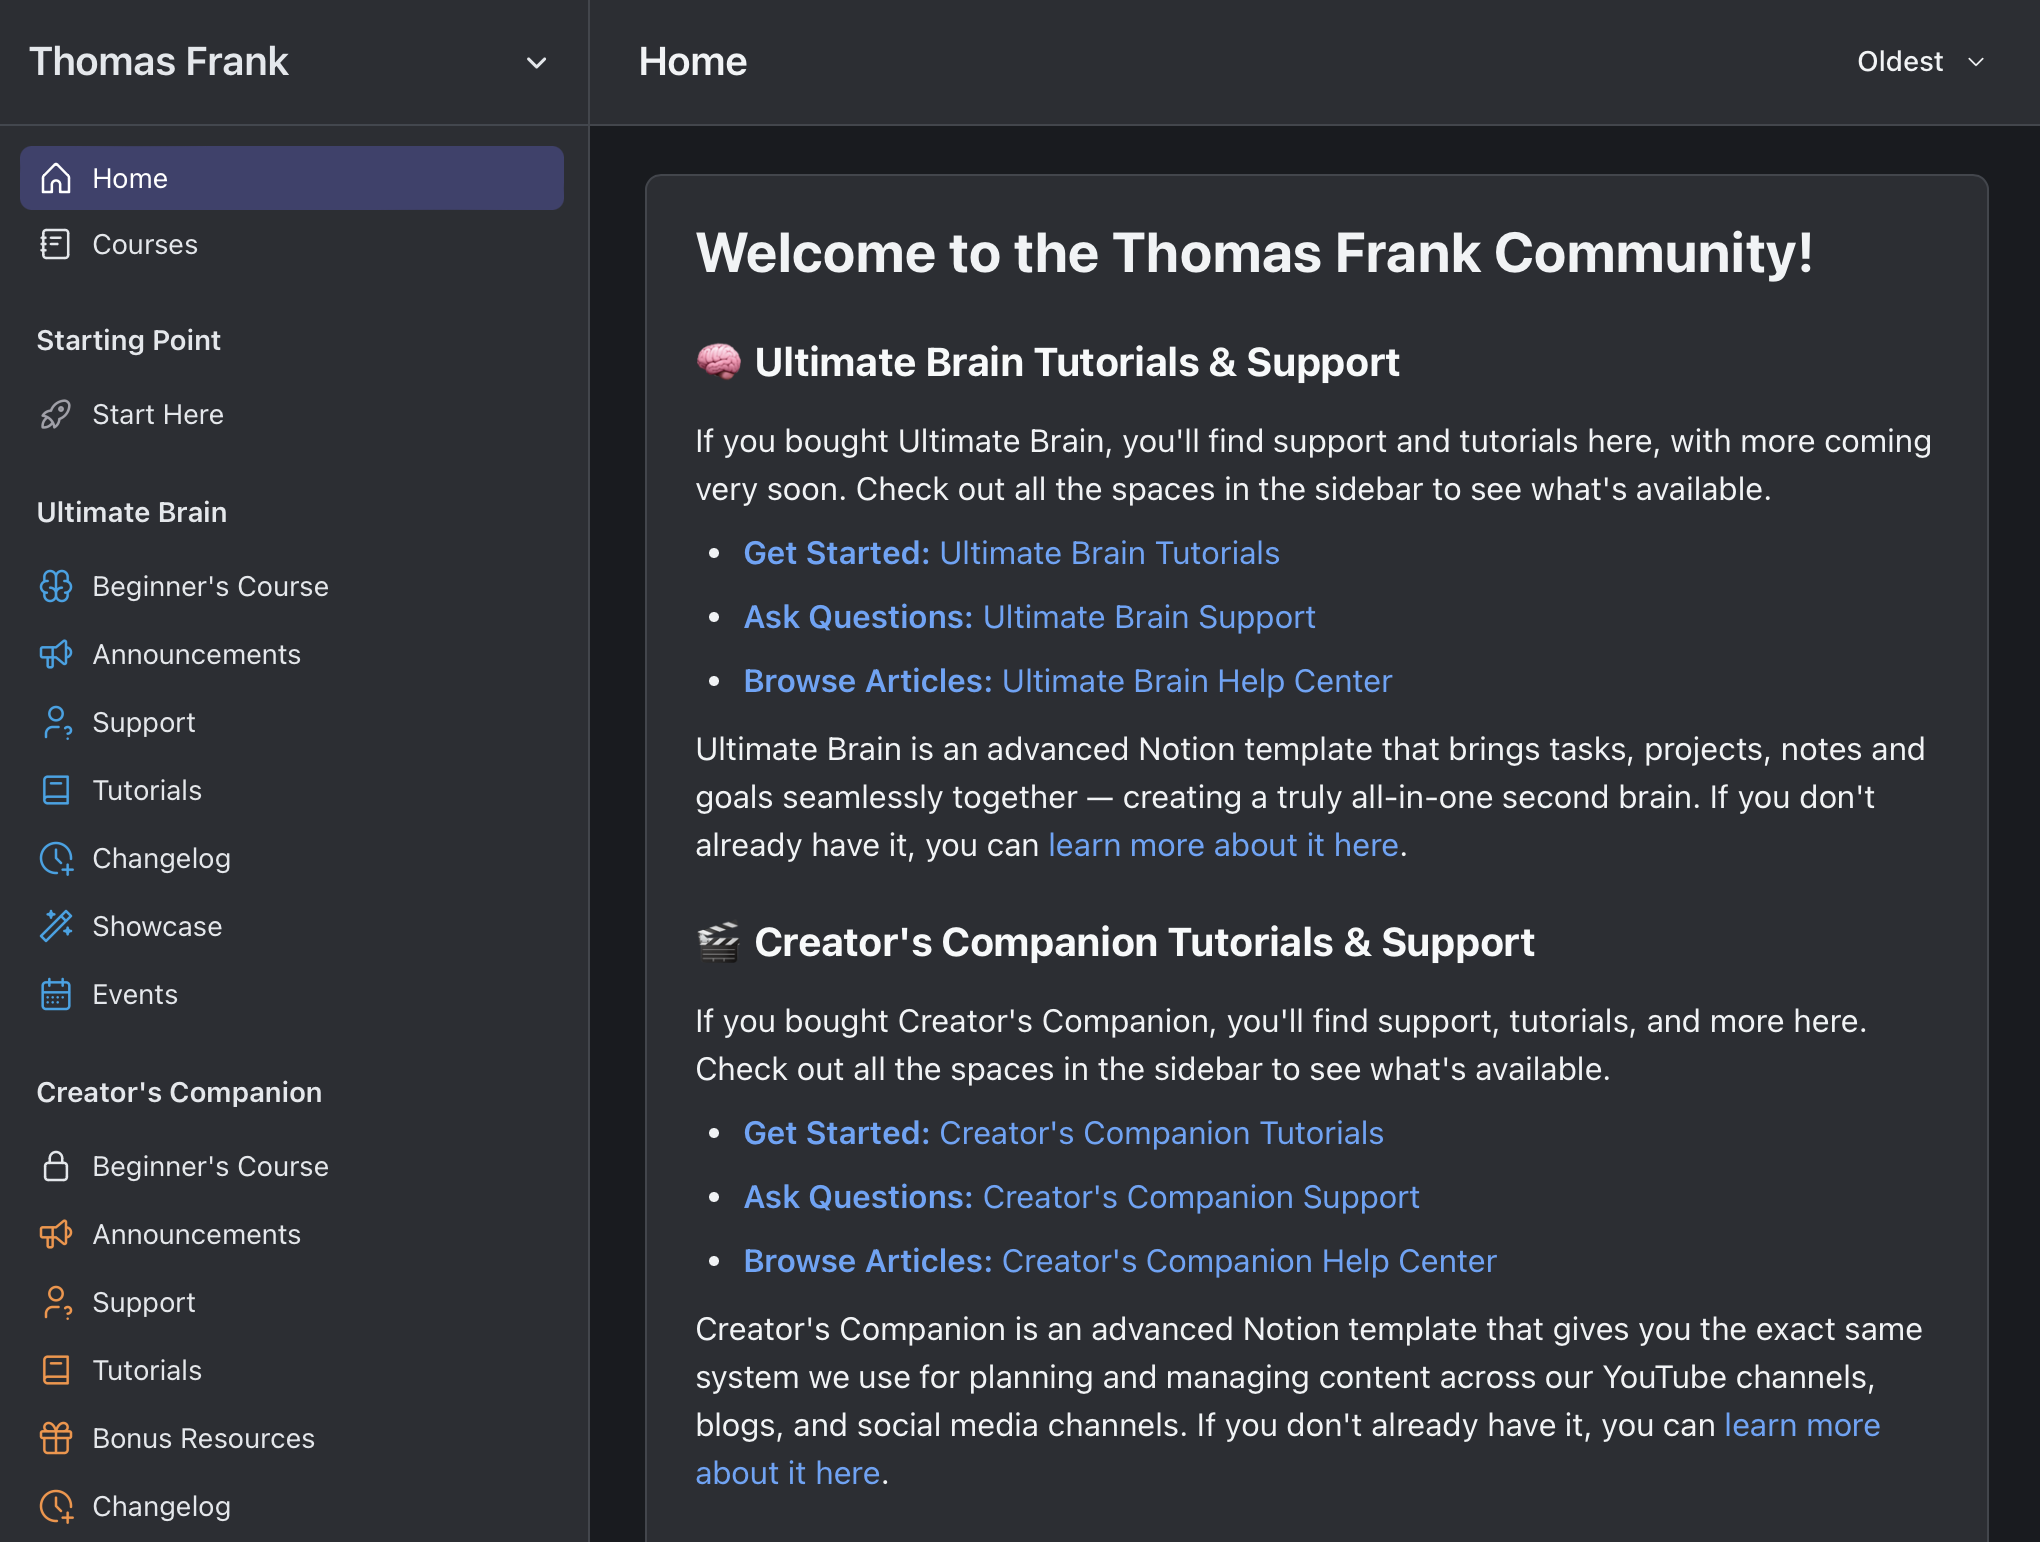Click the blue Changelog clock icon
The height and width of the screenshot is (1542, 2040).
point(56,858)
